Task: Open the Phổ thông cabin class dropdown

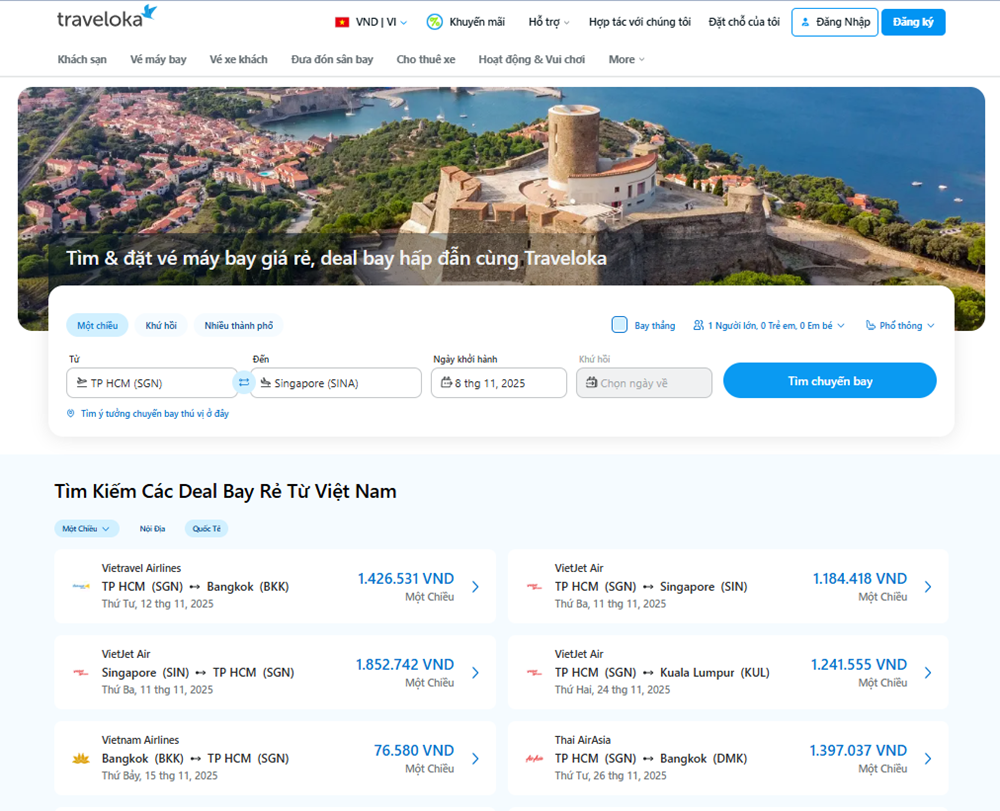Action: click(897, 324)
